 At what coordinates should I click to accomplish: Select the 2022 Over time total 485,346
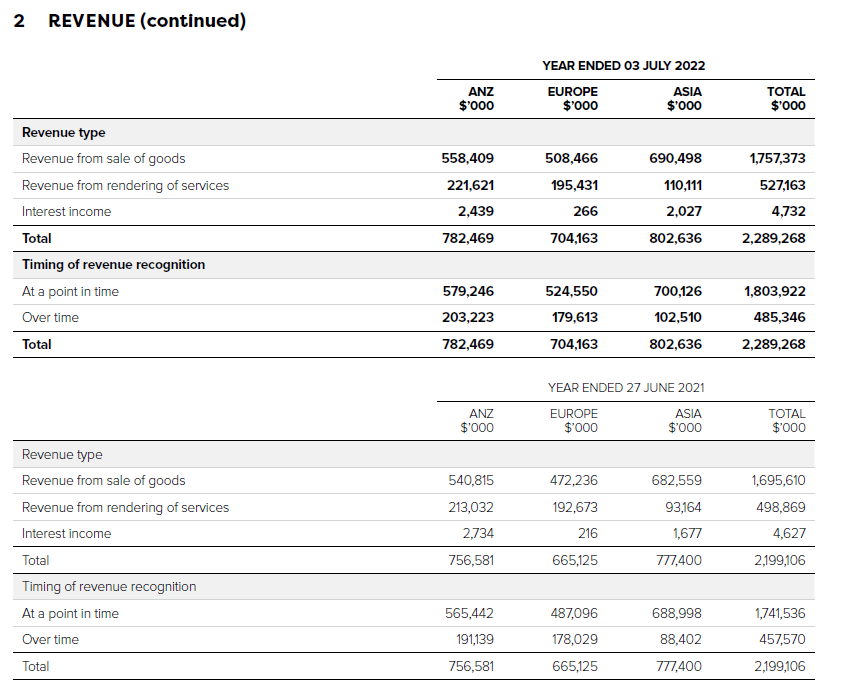(x=778, y=317)
